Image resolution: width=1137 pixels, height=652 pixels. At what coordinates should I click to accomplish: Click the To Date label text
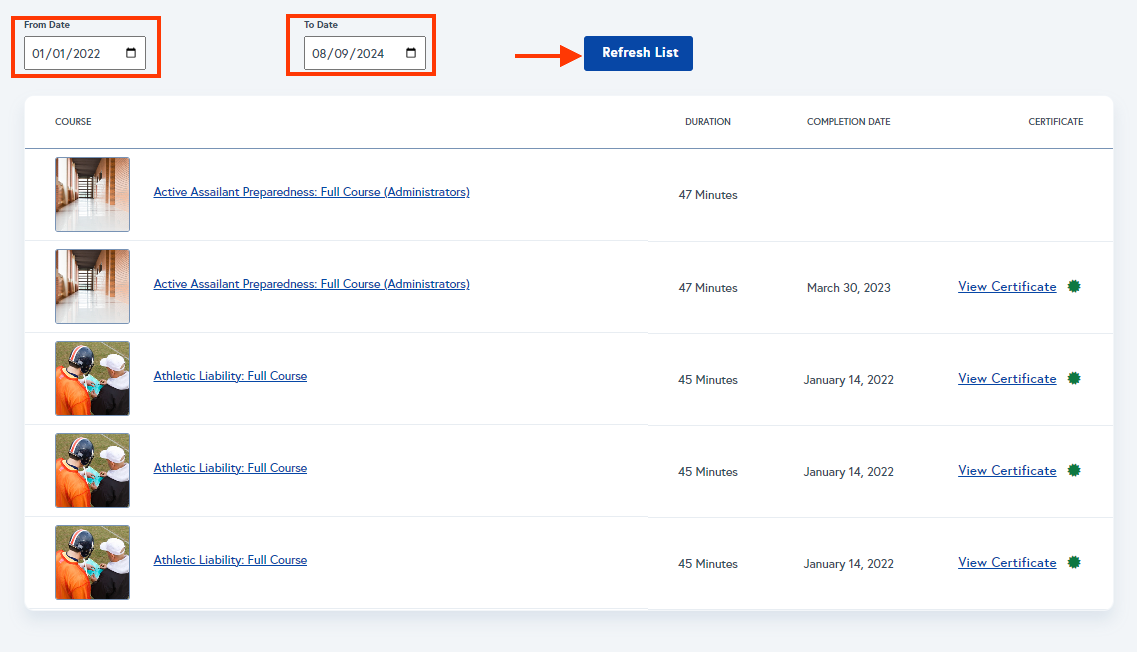[x=321, y=25]
